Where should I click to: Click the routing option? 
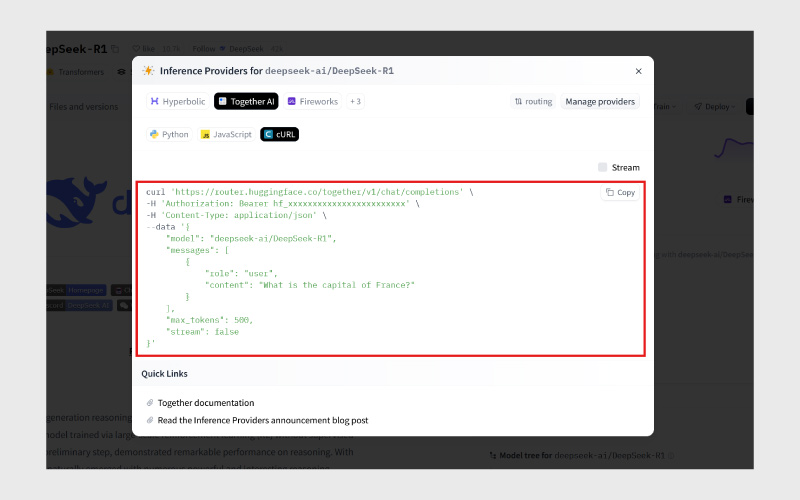(533, 101)
